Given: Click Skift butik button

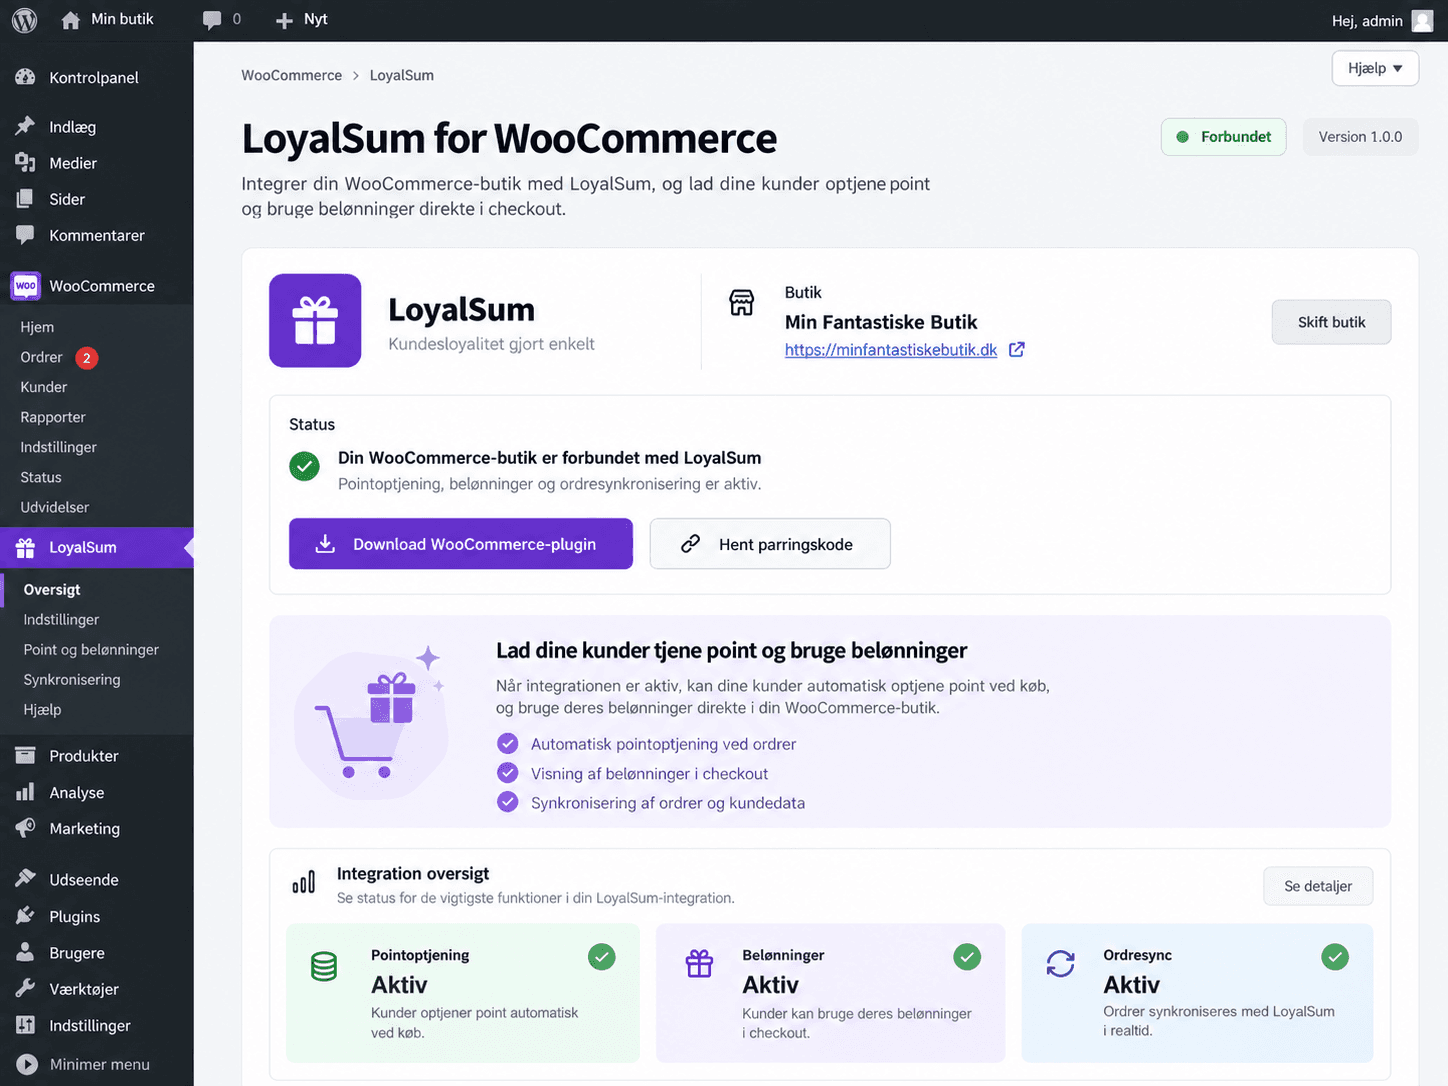Looking at the screenshot, I should click(1331, 322).
